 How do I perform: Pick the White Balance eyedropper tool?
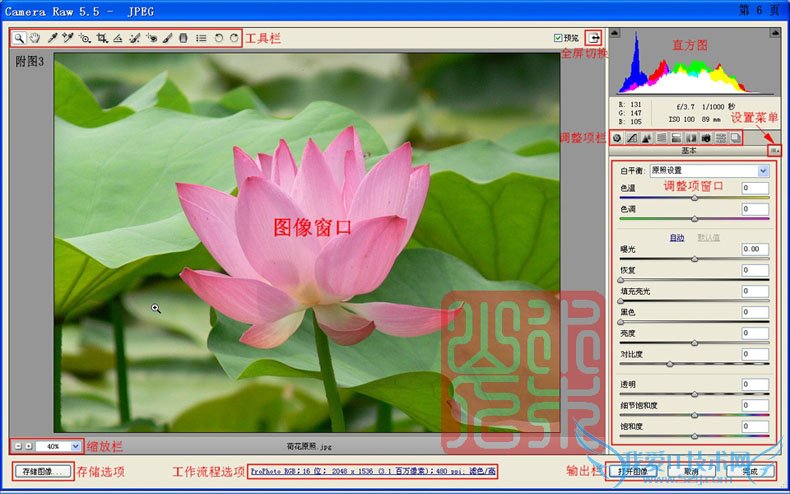(x=52, y=38)
